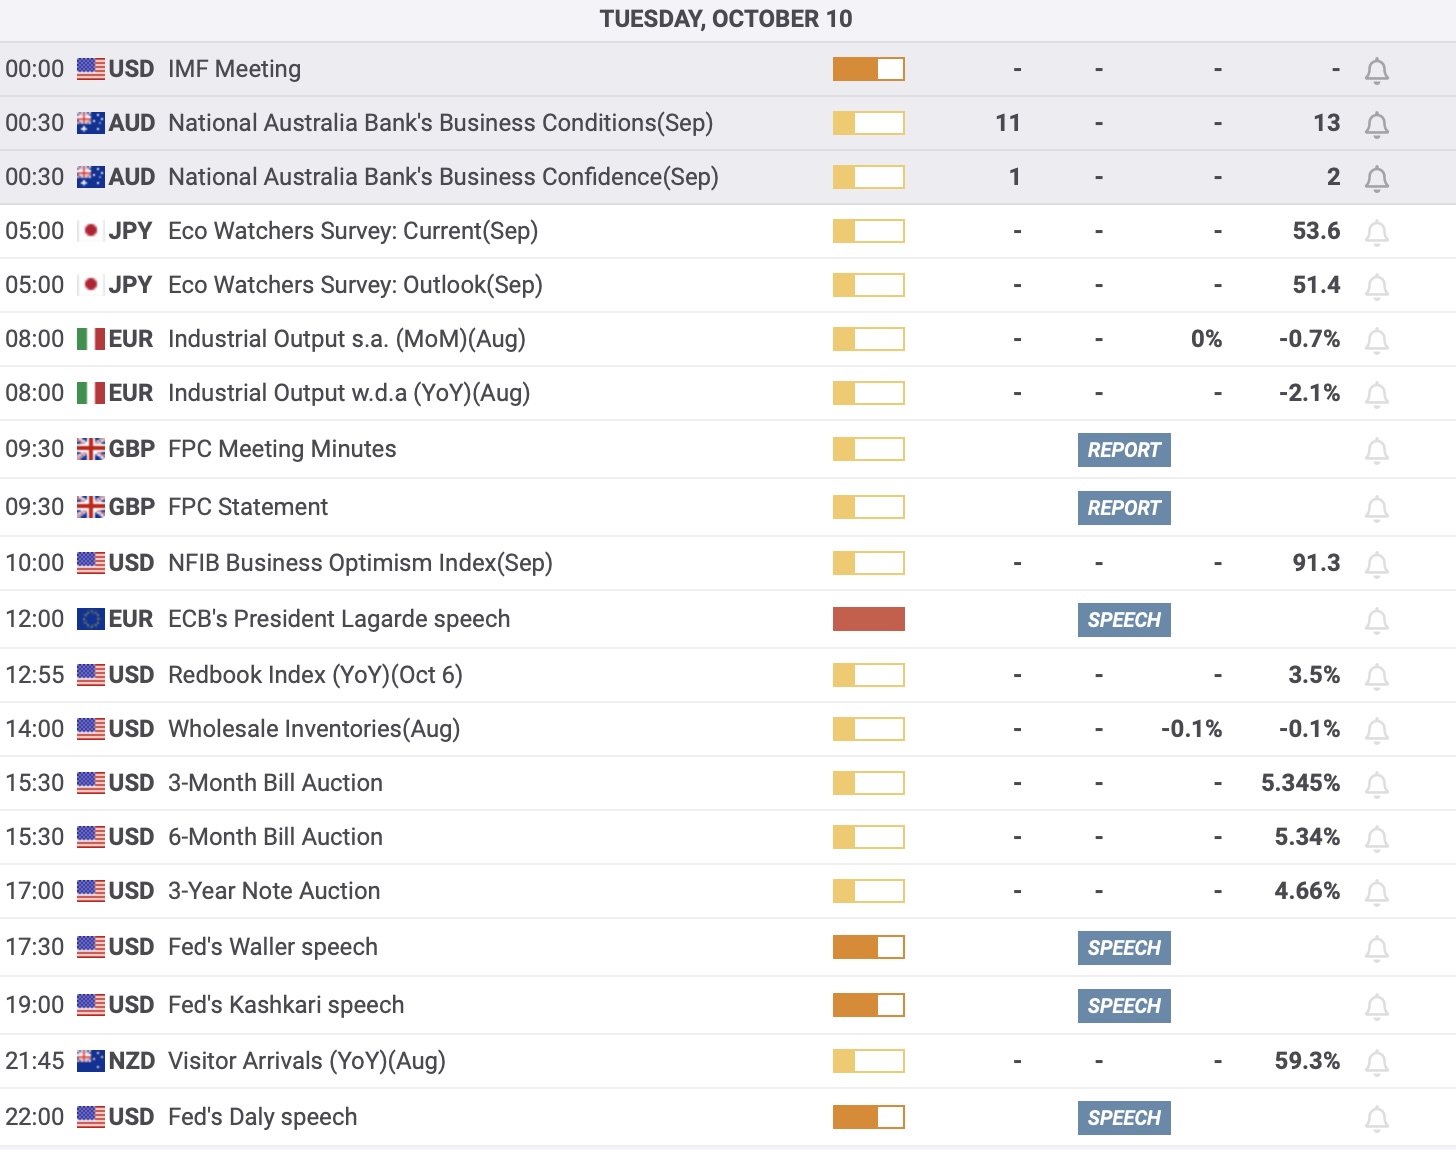Viewport: 1456px width, 1150px height.
Task: Click bell icon for Fed's Daly speech
Action: point(1376,1118)
